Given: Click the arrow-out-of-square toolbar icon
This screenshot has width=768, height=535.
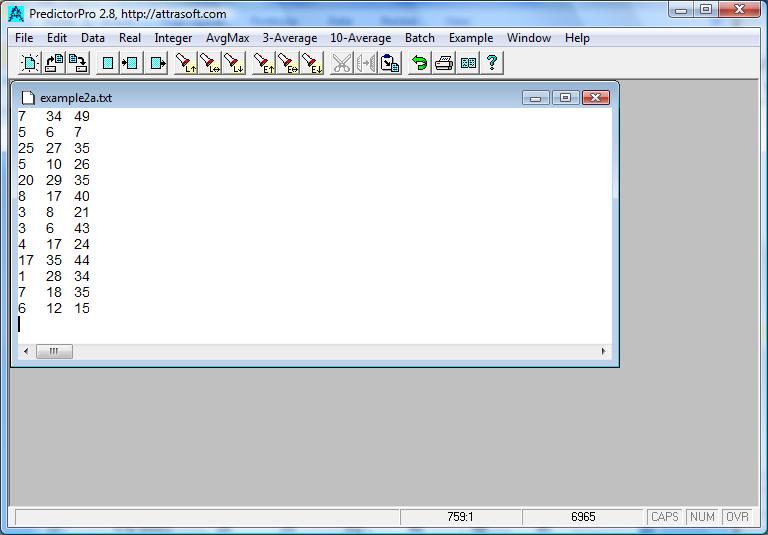Looking at the screenshot, I should click(x=157, y=63).
